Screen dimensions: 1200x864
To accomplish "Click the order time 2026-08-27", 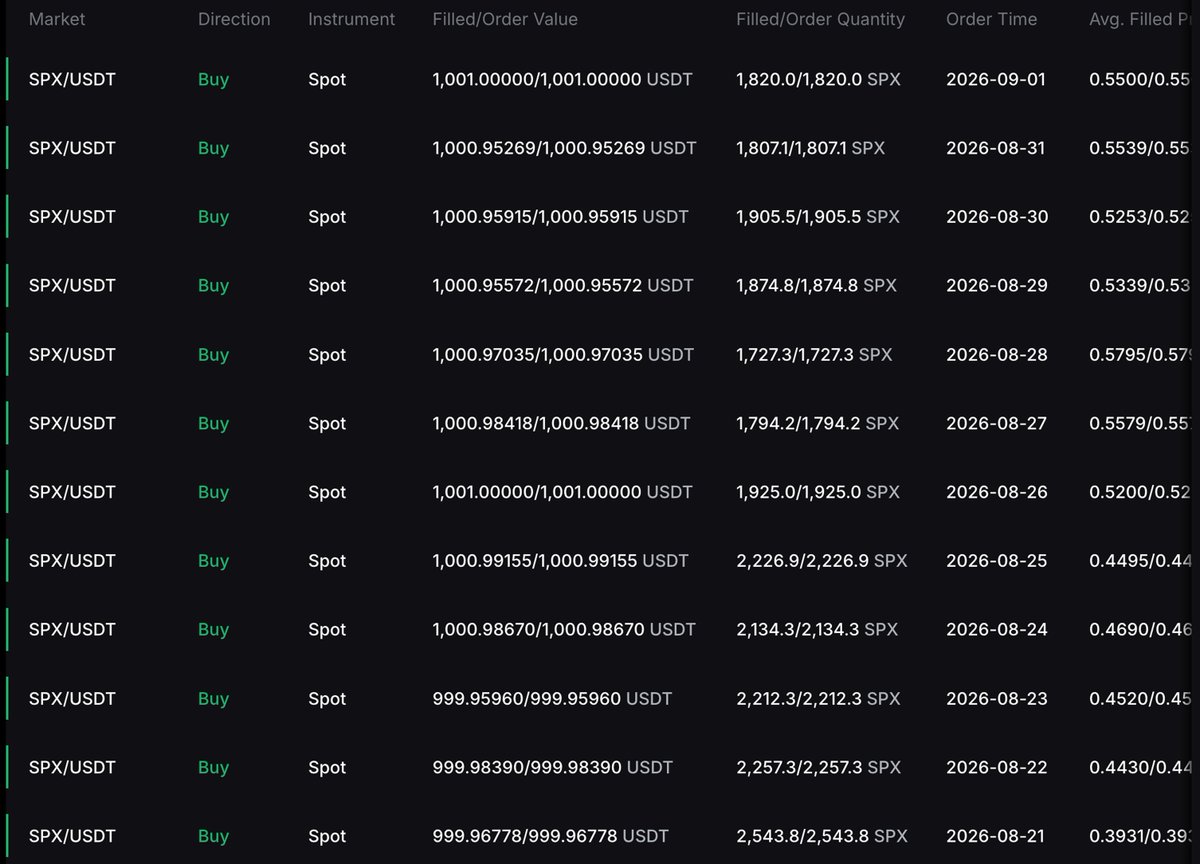I will coord(996,423).
